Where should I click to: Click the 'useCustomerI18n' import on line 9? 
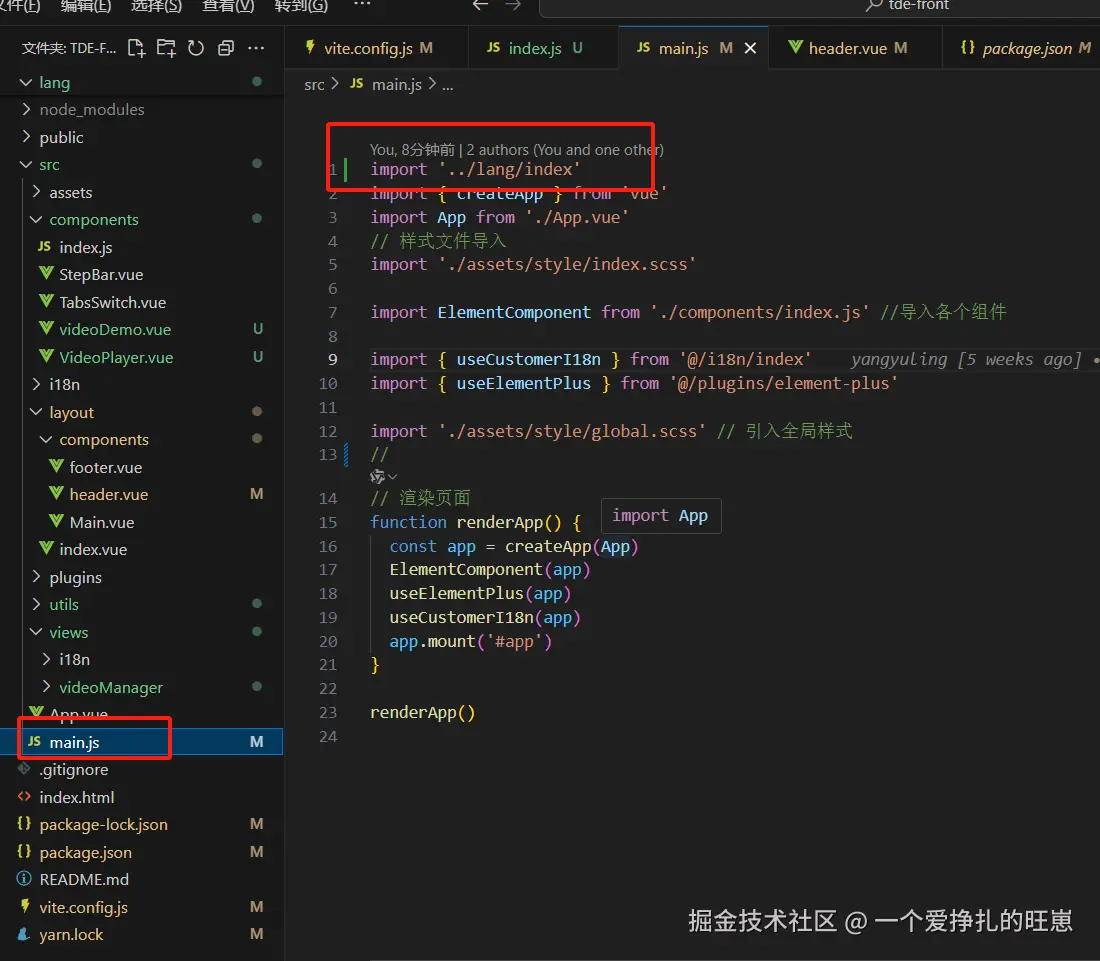(x=528, y=360)
